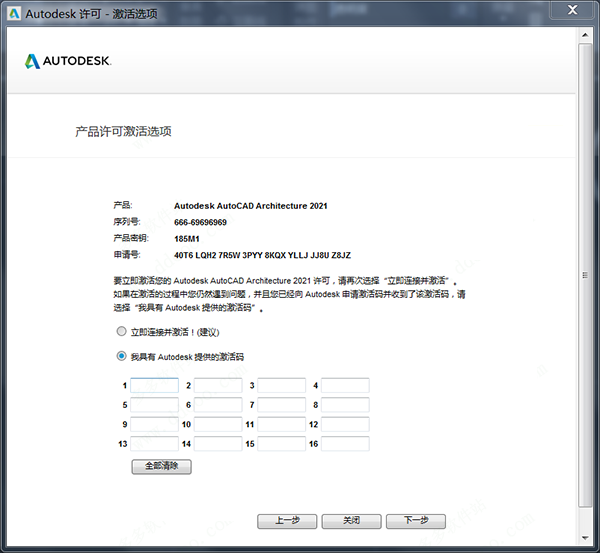
Task: Focus activation code field 8
Action: point(345,405)
